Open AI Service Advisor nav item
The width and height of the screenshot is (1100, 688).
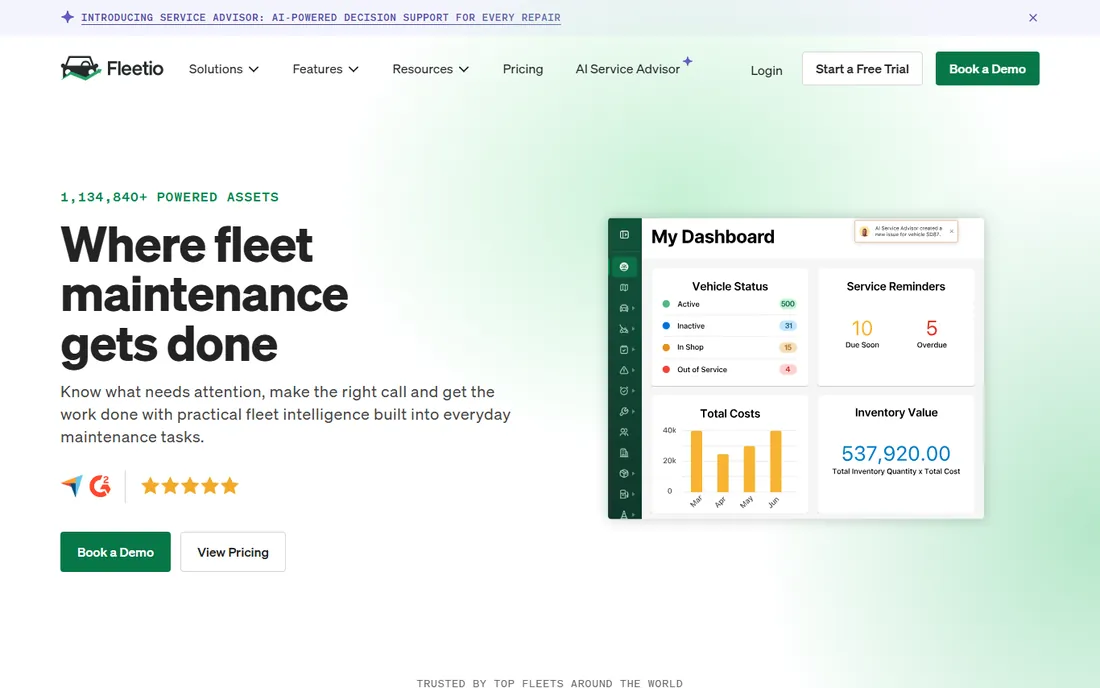628,69
